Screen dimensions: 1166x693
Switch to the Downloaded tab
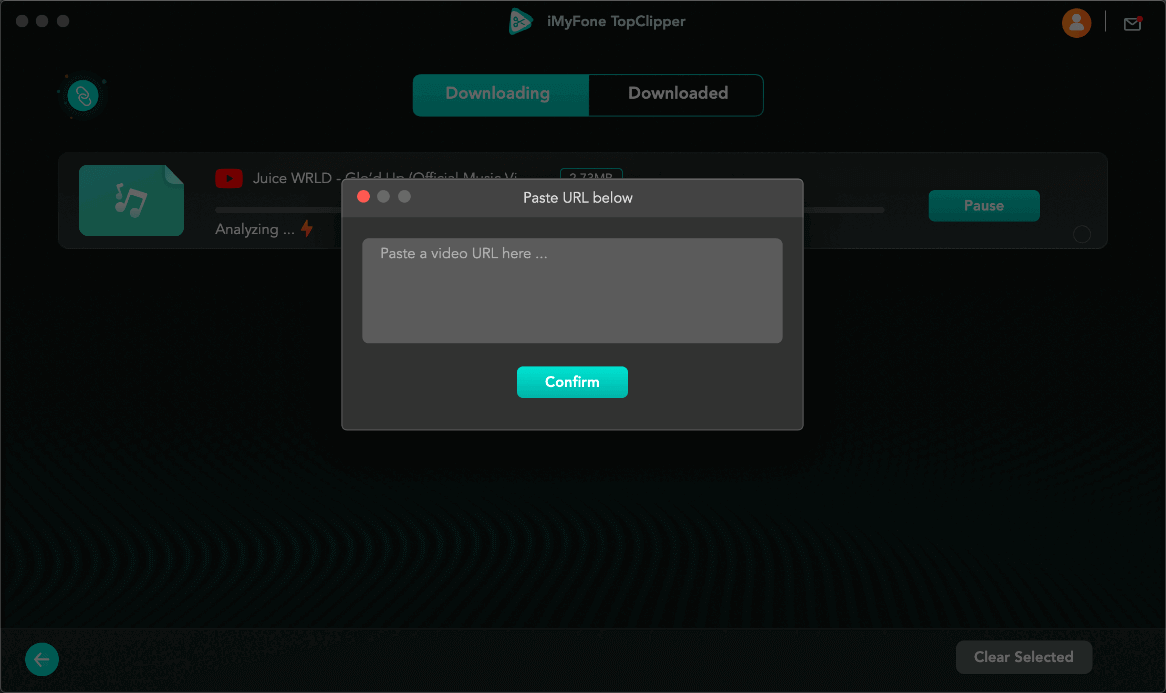pyautogui.click(x=677, y=94)
